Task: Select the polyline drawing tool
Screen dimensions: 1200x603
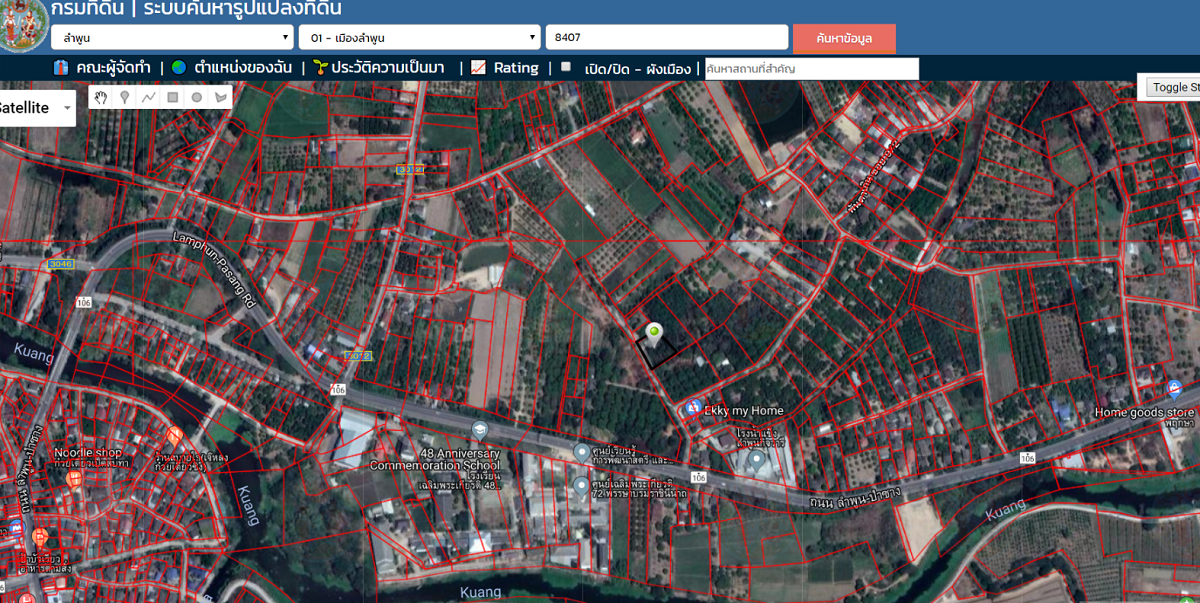Action: coord(149,97)
